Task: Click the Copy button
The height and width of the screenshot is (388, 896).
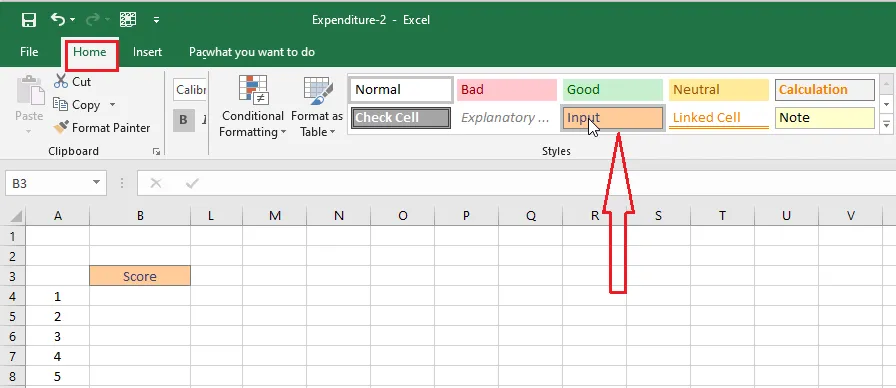Action: [x=77, y=105]
